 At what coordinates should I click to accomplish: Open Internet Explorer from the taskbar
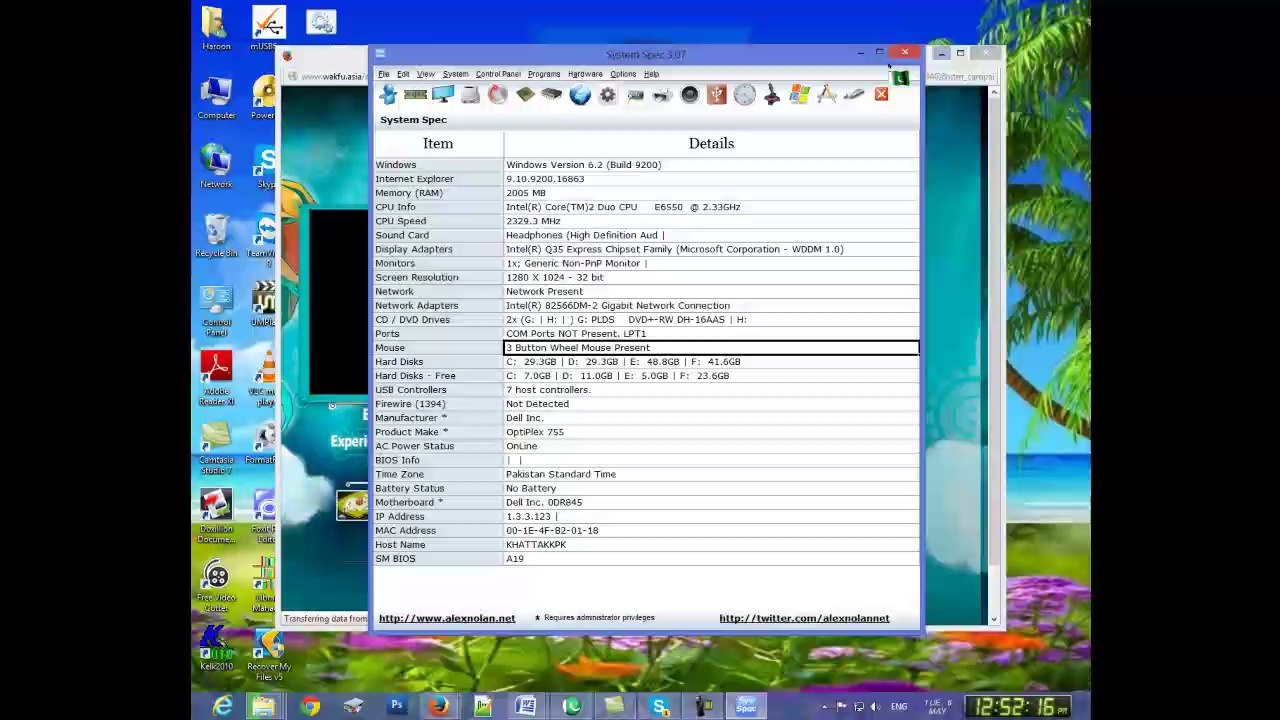pyautogui.click(x=222, y=707)
